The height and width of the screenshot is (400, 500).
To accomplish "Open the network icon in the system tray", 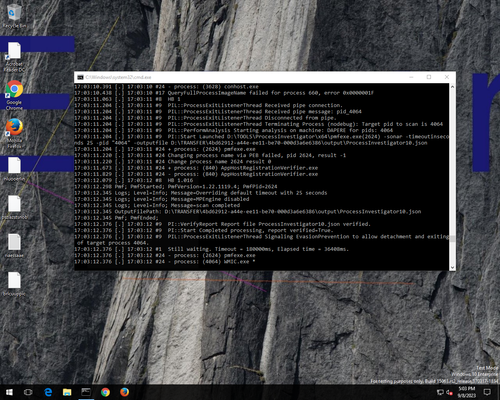I will [x=440, y=392].
